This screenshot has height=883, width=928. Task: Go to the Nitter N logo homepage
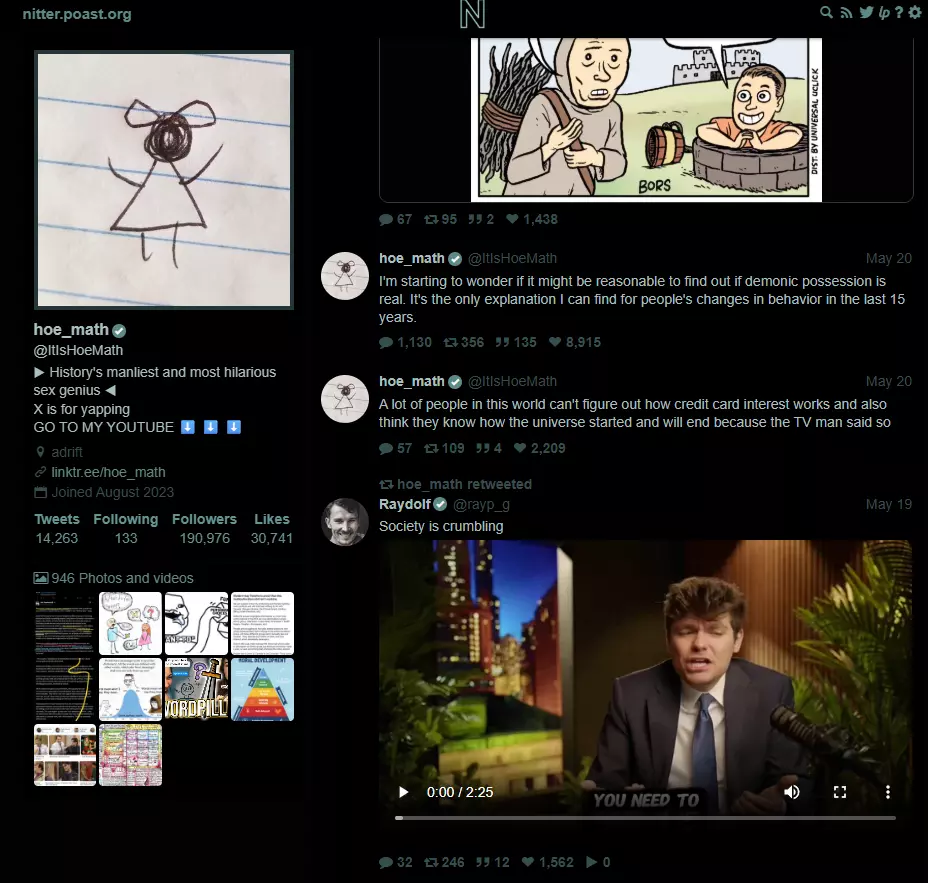[472, 14]
